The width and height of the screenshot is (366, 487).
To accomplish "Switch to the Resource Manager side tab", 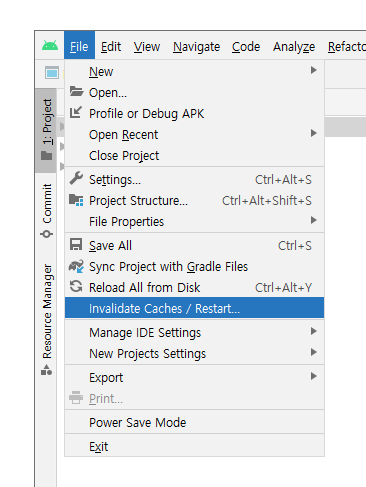I will pyautogui.click(x=47, y=319).
